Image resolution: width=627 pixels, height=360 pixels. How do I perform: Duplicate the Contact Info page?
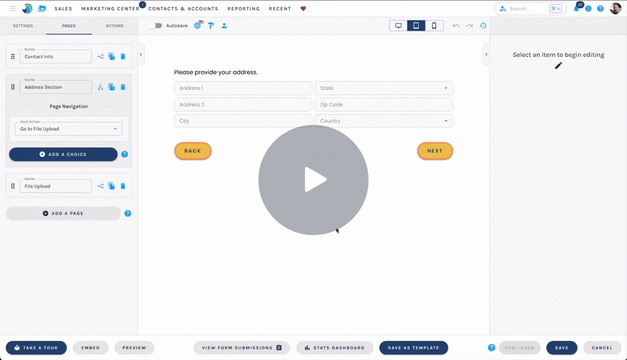(x=112, y=56)
